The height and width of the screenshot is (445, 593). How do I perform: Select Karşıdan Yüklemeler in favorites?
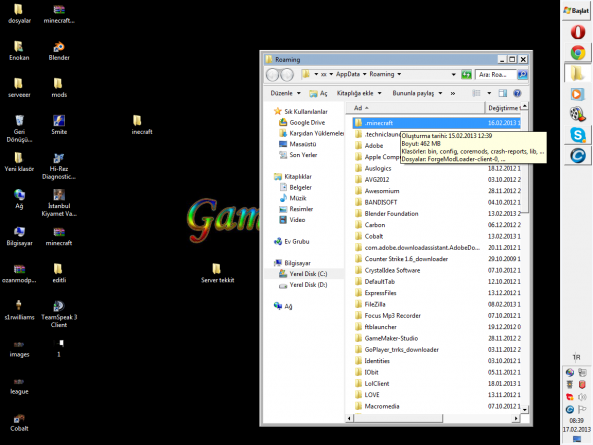pyautogui.click(x=311, y=133)
